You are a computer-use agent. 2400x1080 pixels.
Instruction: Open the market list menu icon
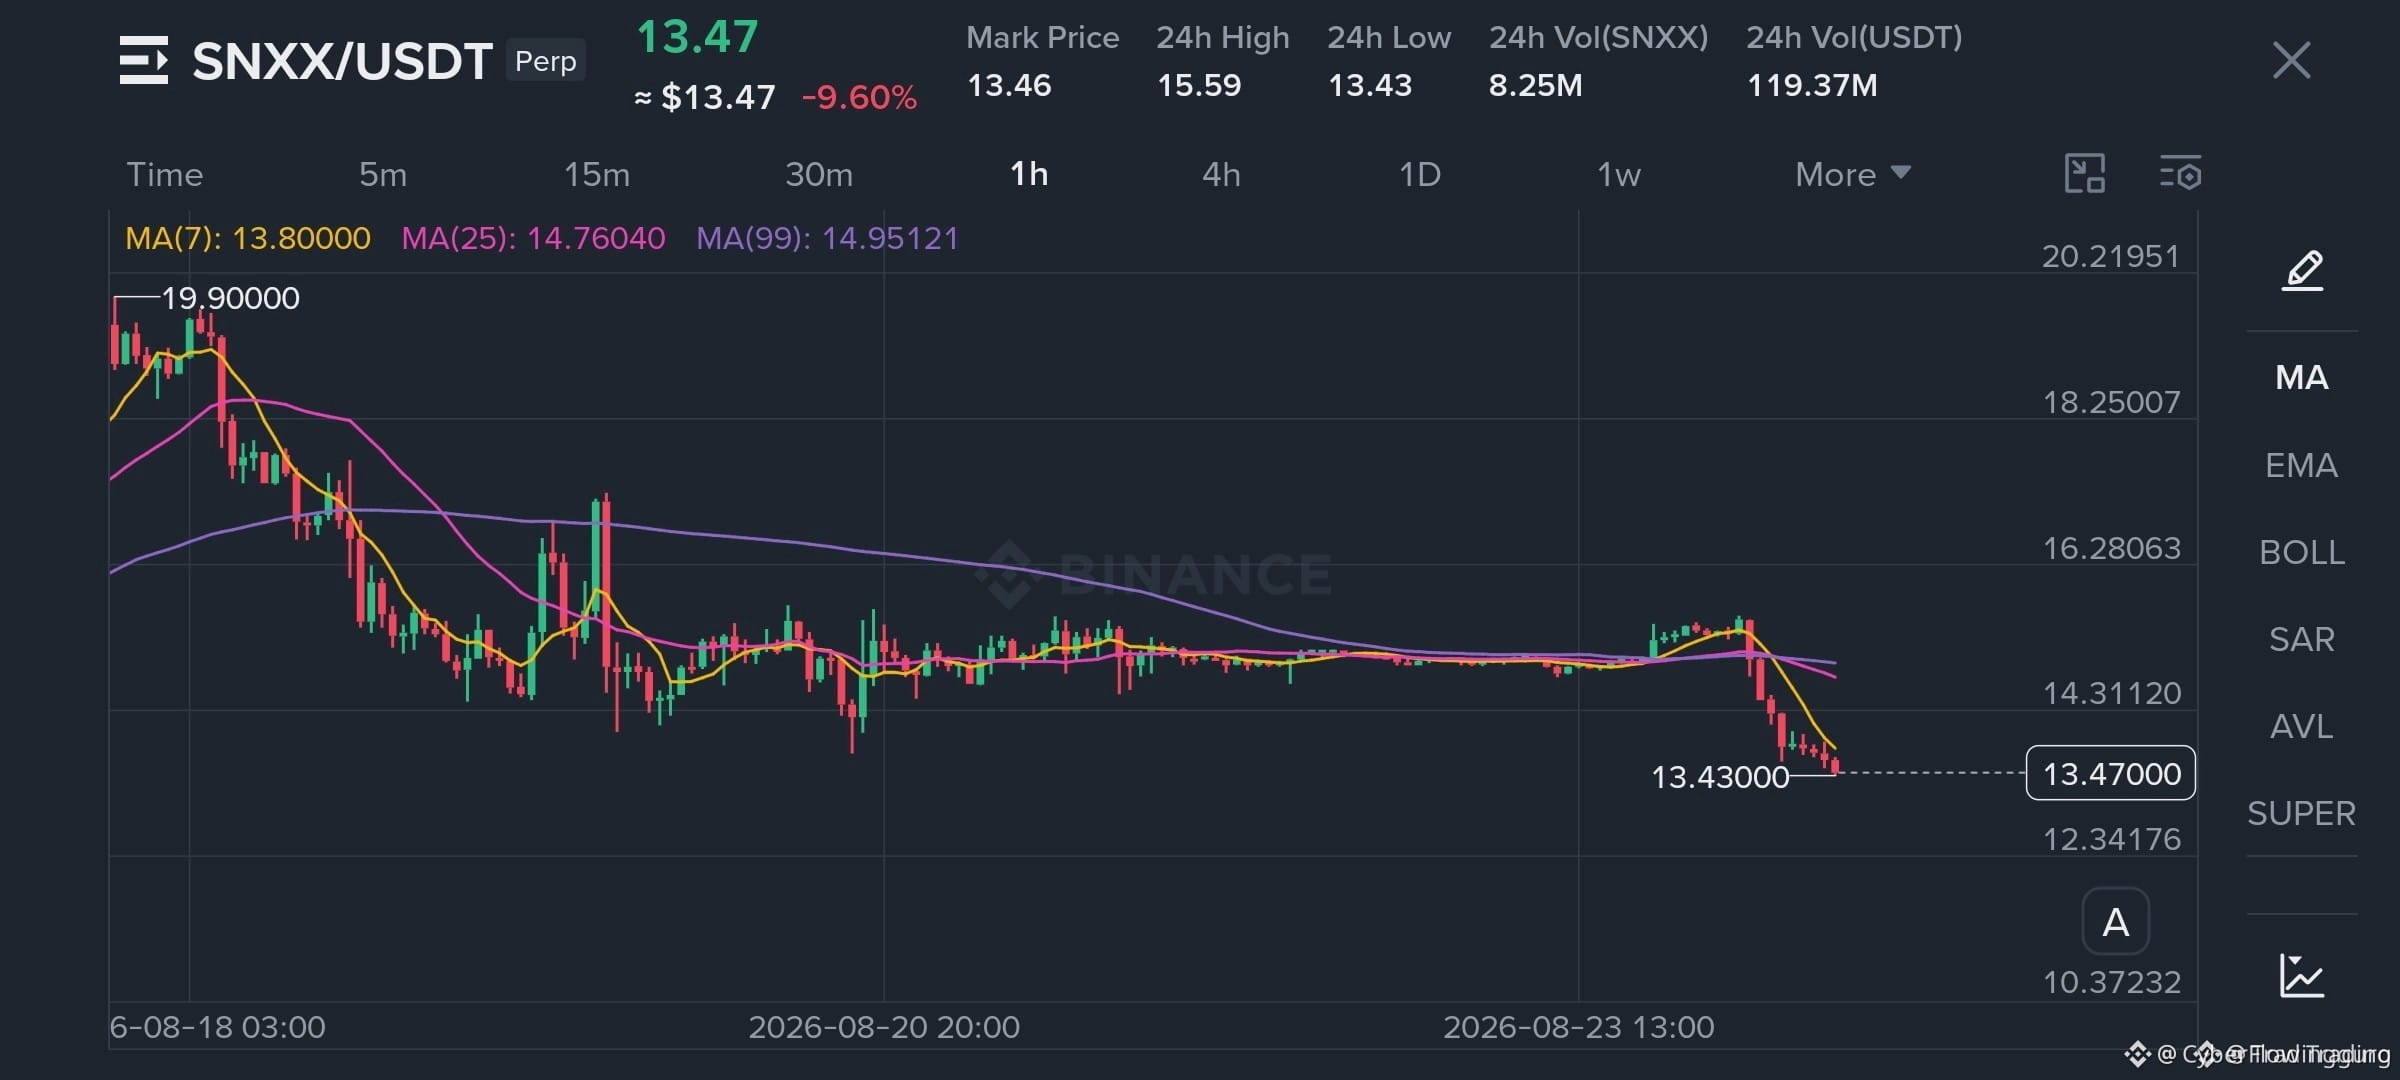(144, 60)
